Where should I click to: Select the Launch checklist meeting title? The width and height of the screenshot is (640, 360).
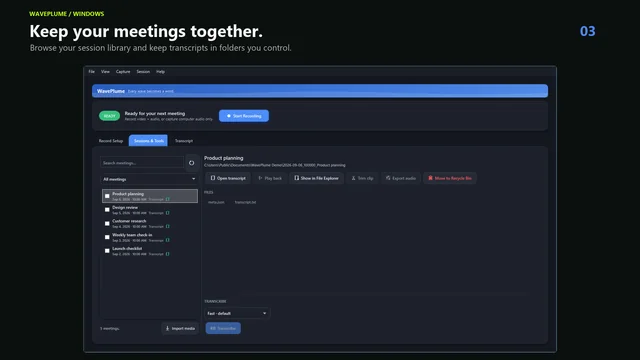tap(127, 248)
